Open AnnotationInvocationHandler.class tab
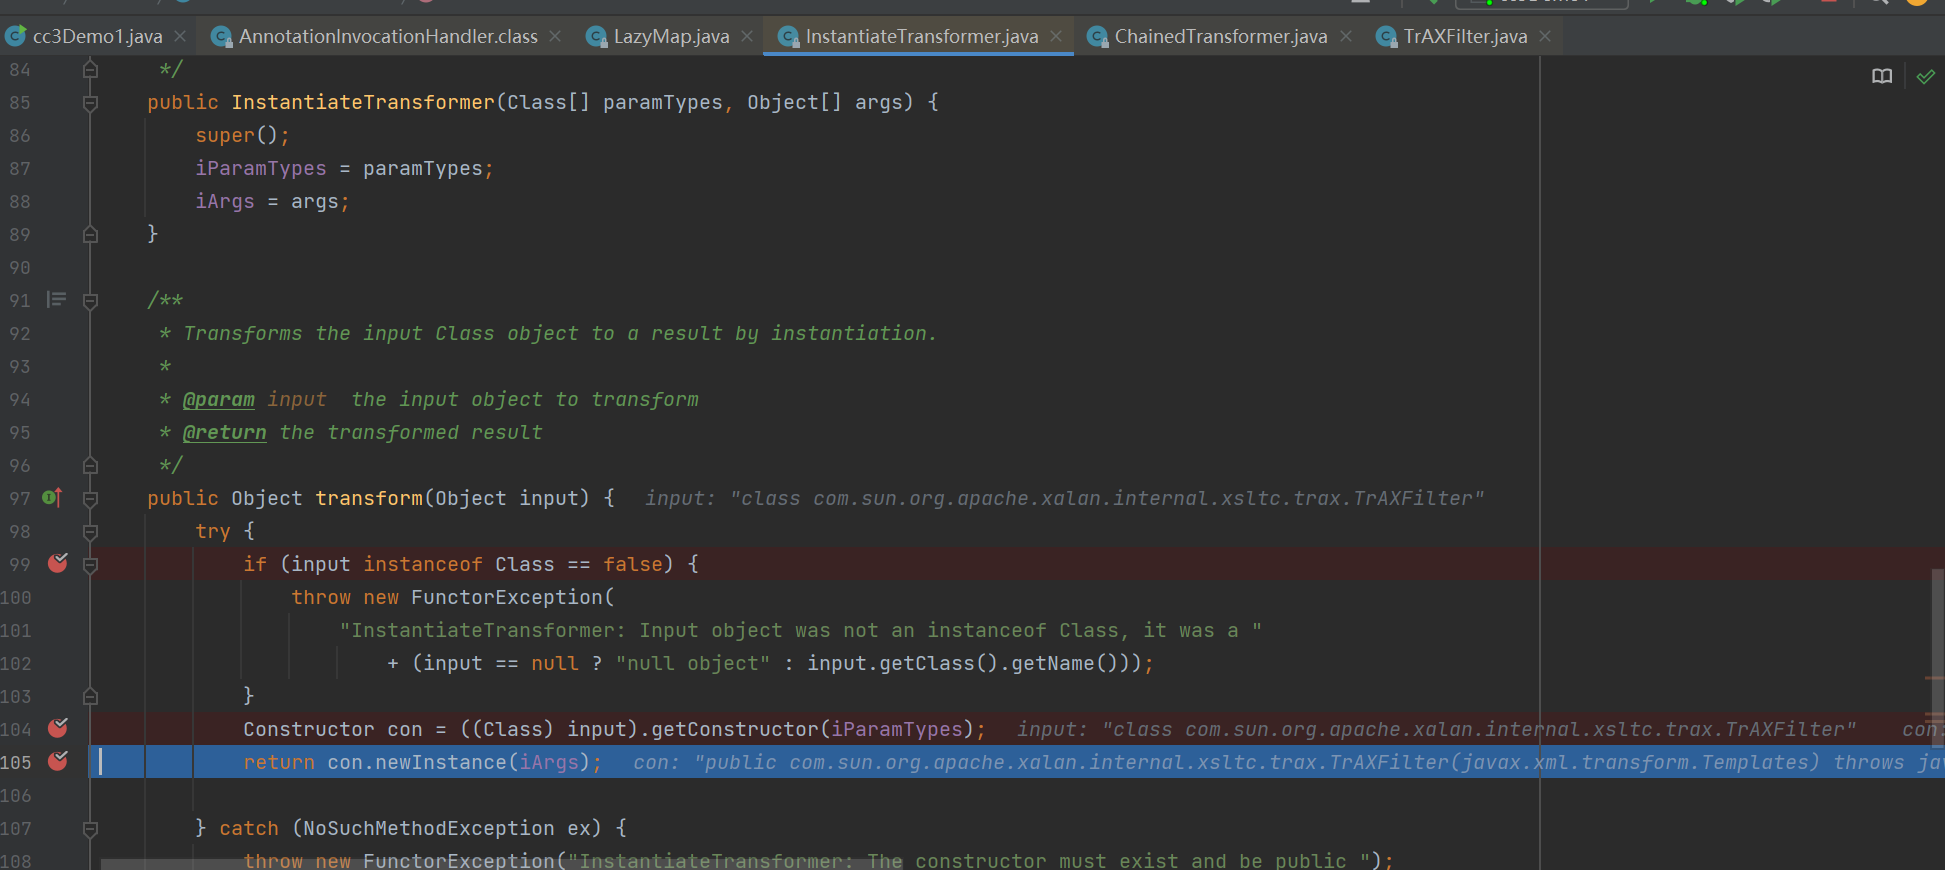 click(x=388, y=37)
